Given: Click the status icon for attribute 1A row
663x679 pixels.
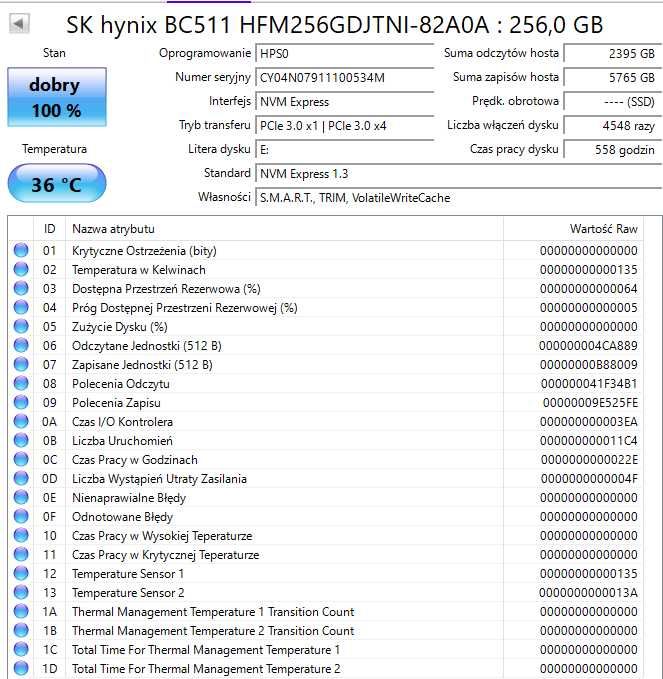Looking at the screenshot, I should (21, 611).
